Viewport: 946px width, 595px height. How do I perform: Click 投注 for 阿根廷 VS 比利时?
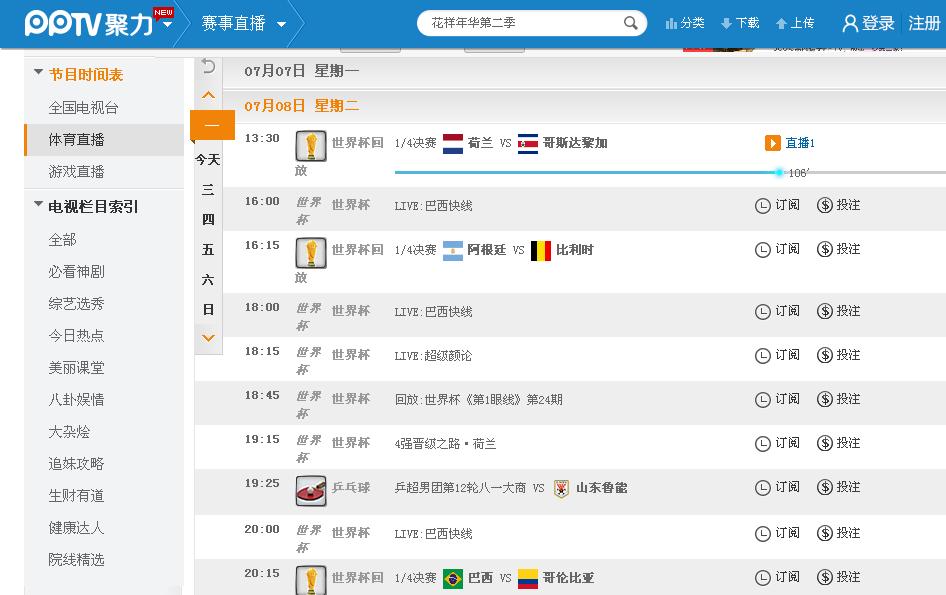(x=839, y=249)
